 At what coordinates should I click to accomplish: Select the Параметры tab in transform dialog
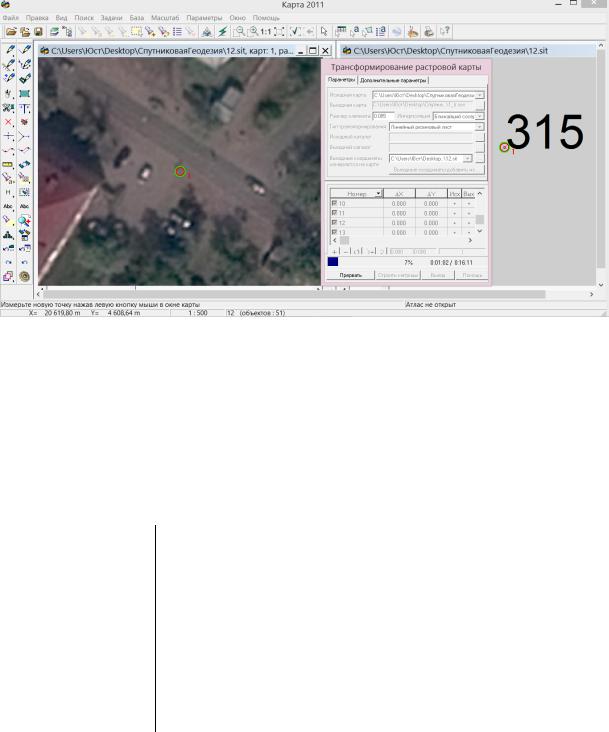341,80
